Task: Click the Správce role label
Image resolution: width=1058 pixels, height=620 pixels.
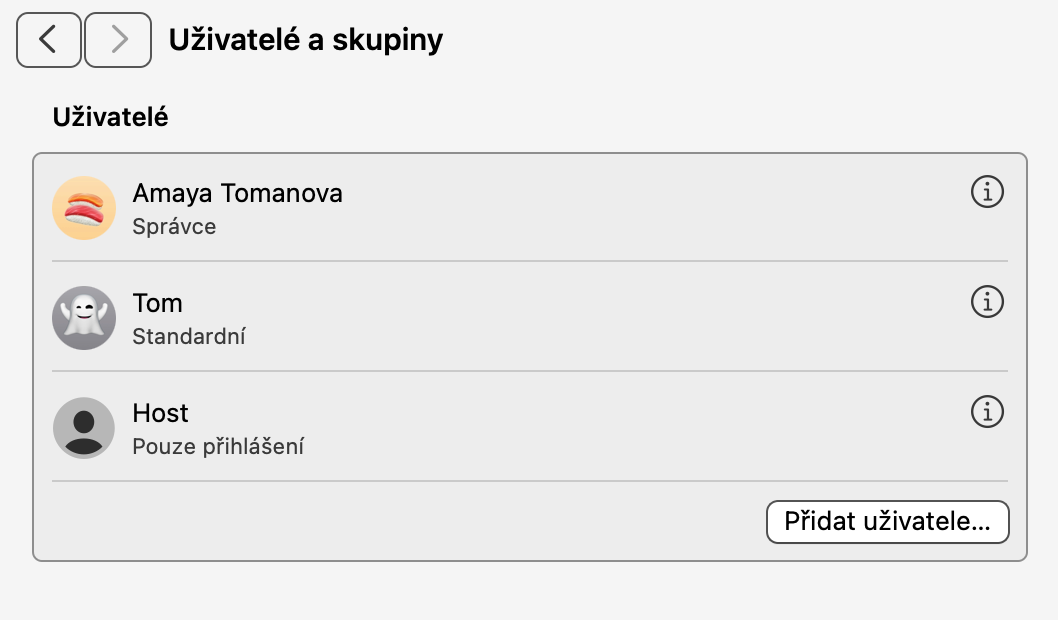Action: tap(174, 227)
